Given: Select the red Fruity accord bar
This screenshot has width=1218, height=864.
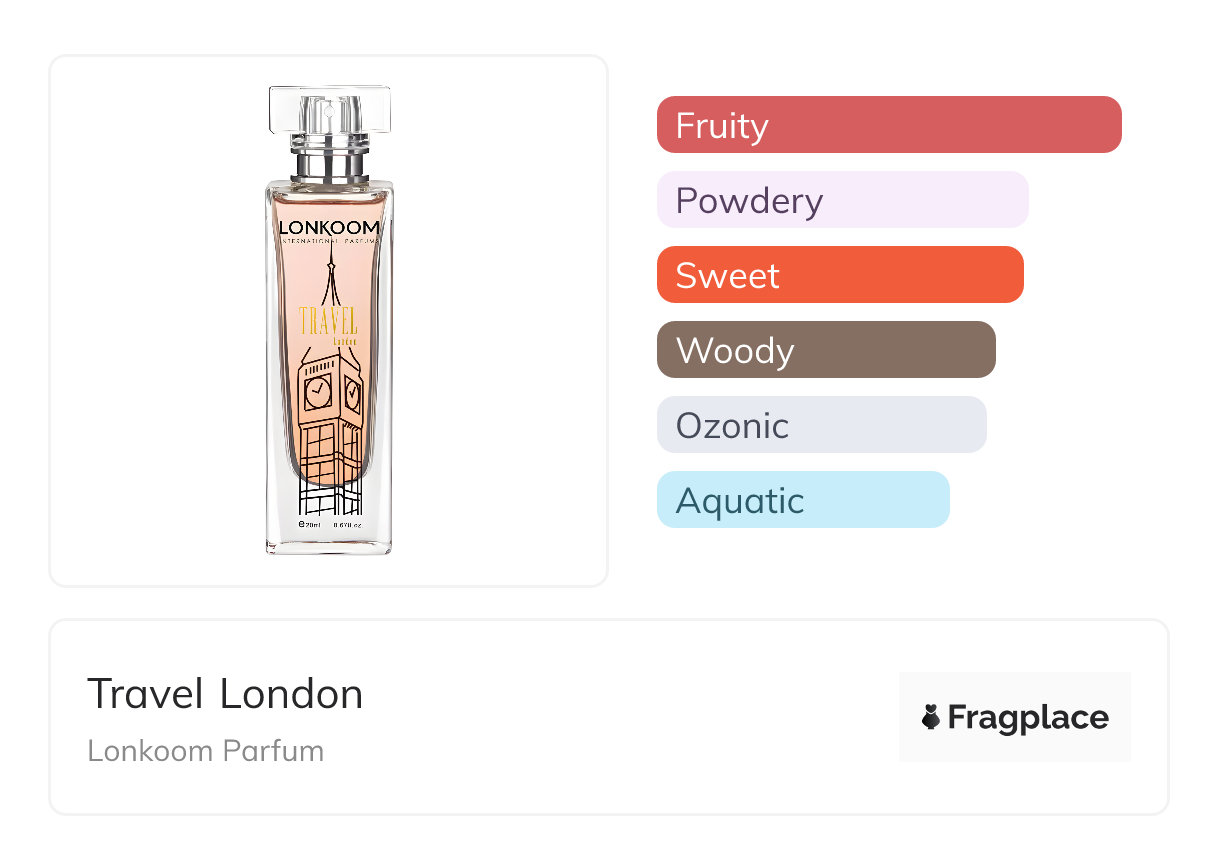Looking at the screenshot, I should point(889,125).
